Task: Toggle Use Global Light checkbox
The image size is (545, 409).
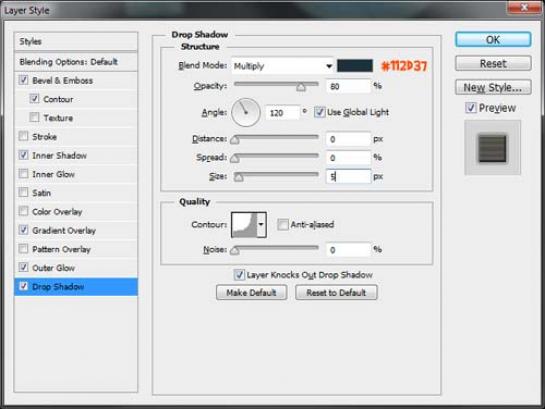Action: pos(319,112)
